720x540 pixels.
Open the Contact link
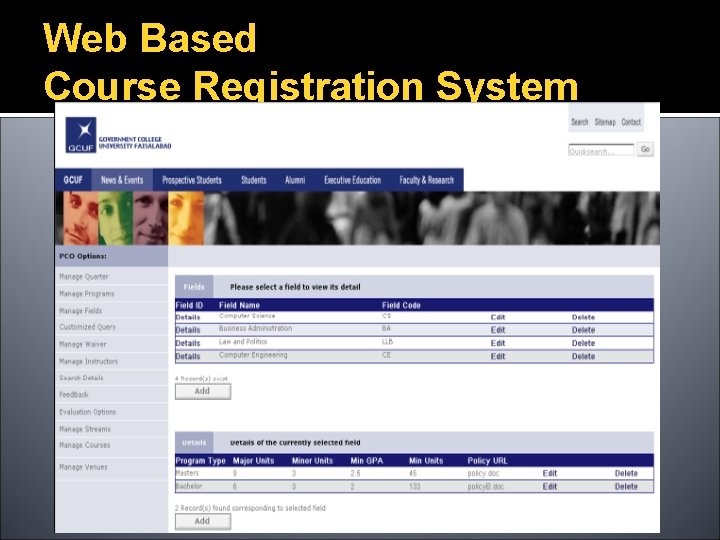point(631,122)
